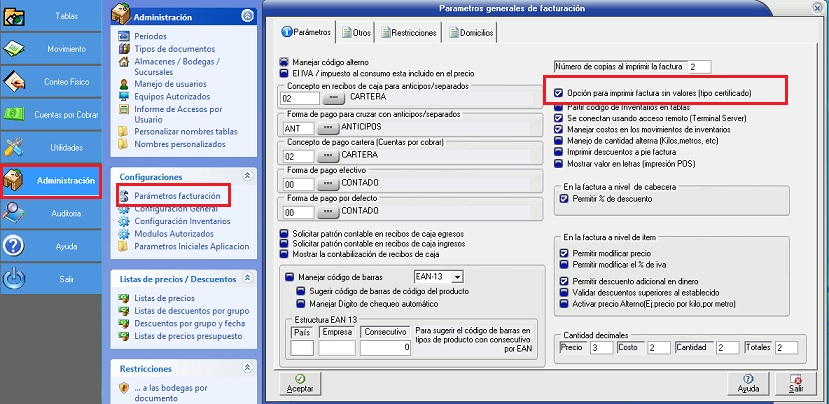Switch to the Restricciones tab
This screenshot has height=404, width=829.
click(x=408, y=33)
